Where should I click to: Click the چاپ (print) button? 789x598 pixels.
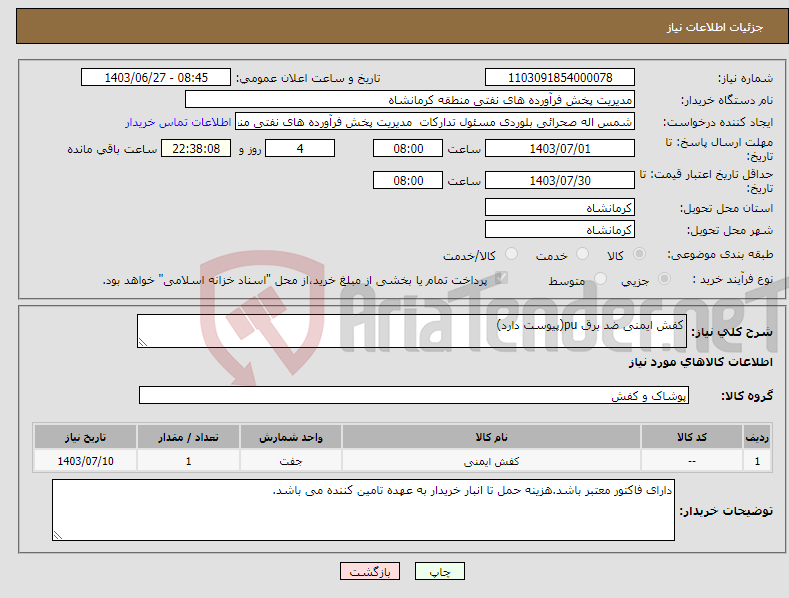439,571
